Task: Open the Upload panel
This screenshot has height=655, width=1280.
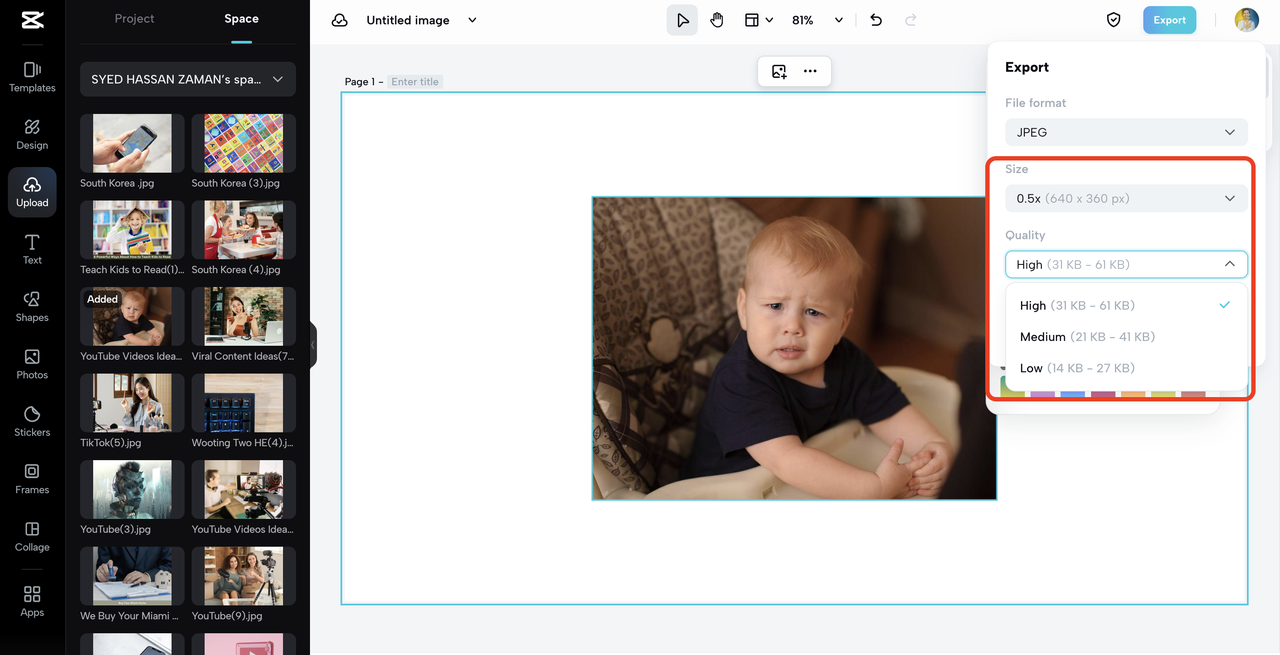Action: click(32, 192)
